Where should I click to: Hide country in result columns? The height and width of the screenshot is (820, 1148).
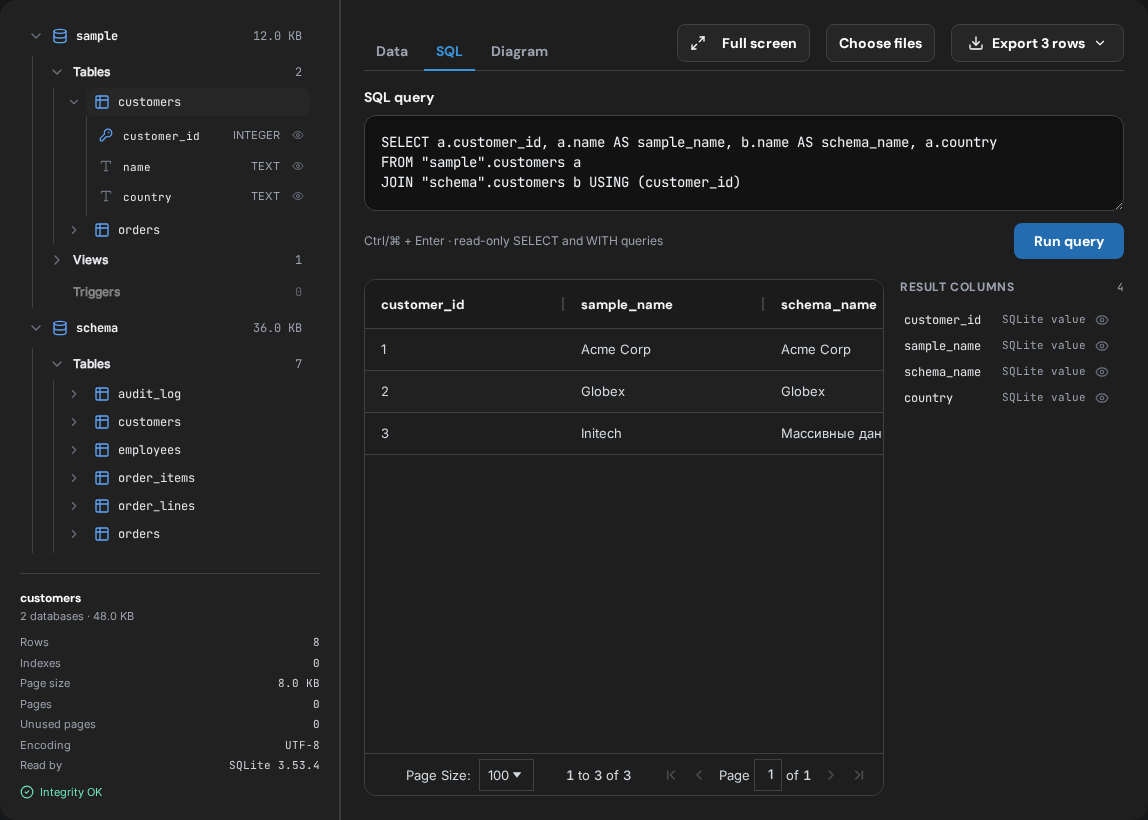click(x=1102, y=398)
